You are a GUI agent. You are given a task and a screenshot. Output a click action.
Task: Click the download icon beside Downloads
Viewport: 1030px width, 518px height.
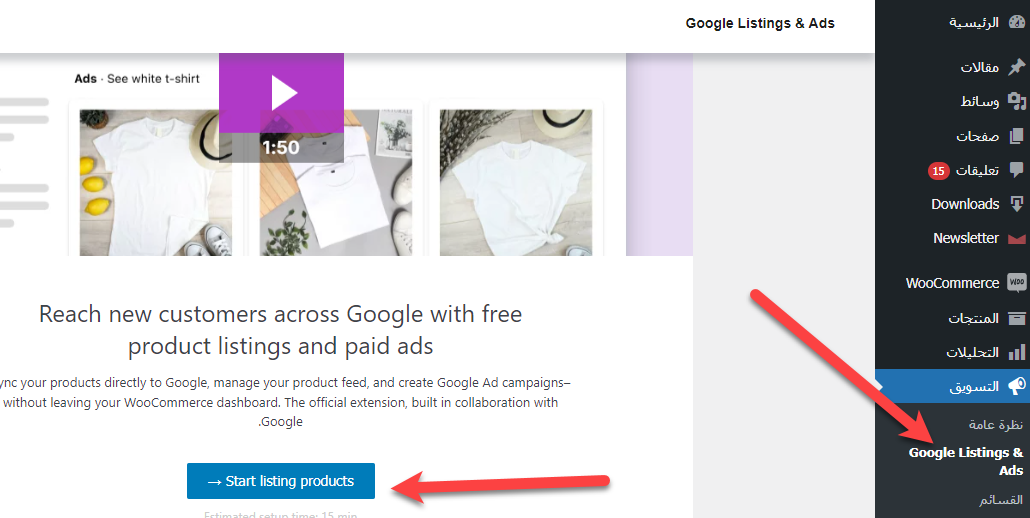tap(1016, 204)
